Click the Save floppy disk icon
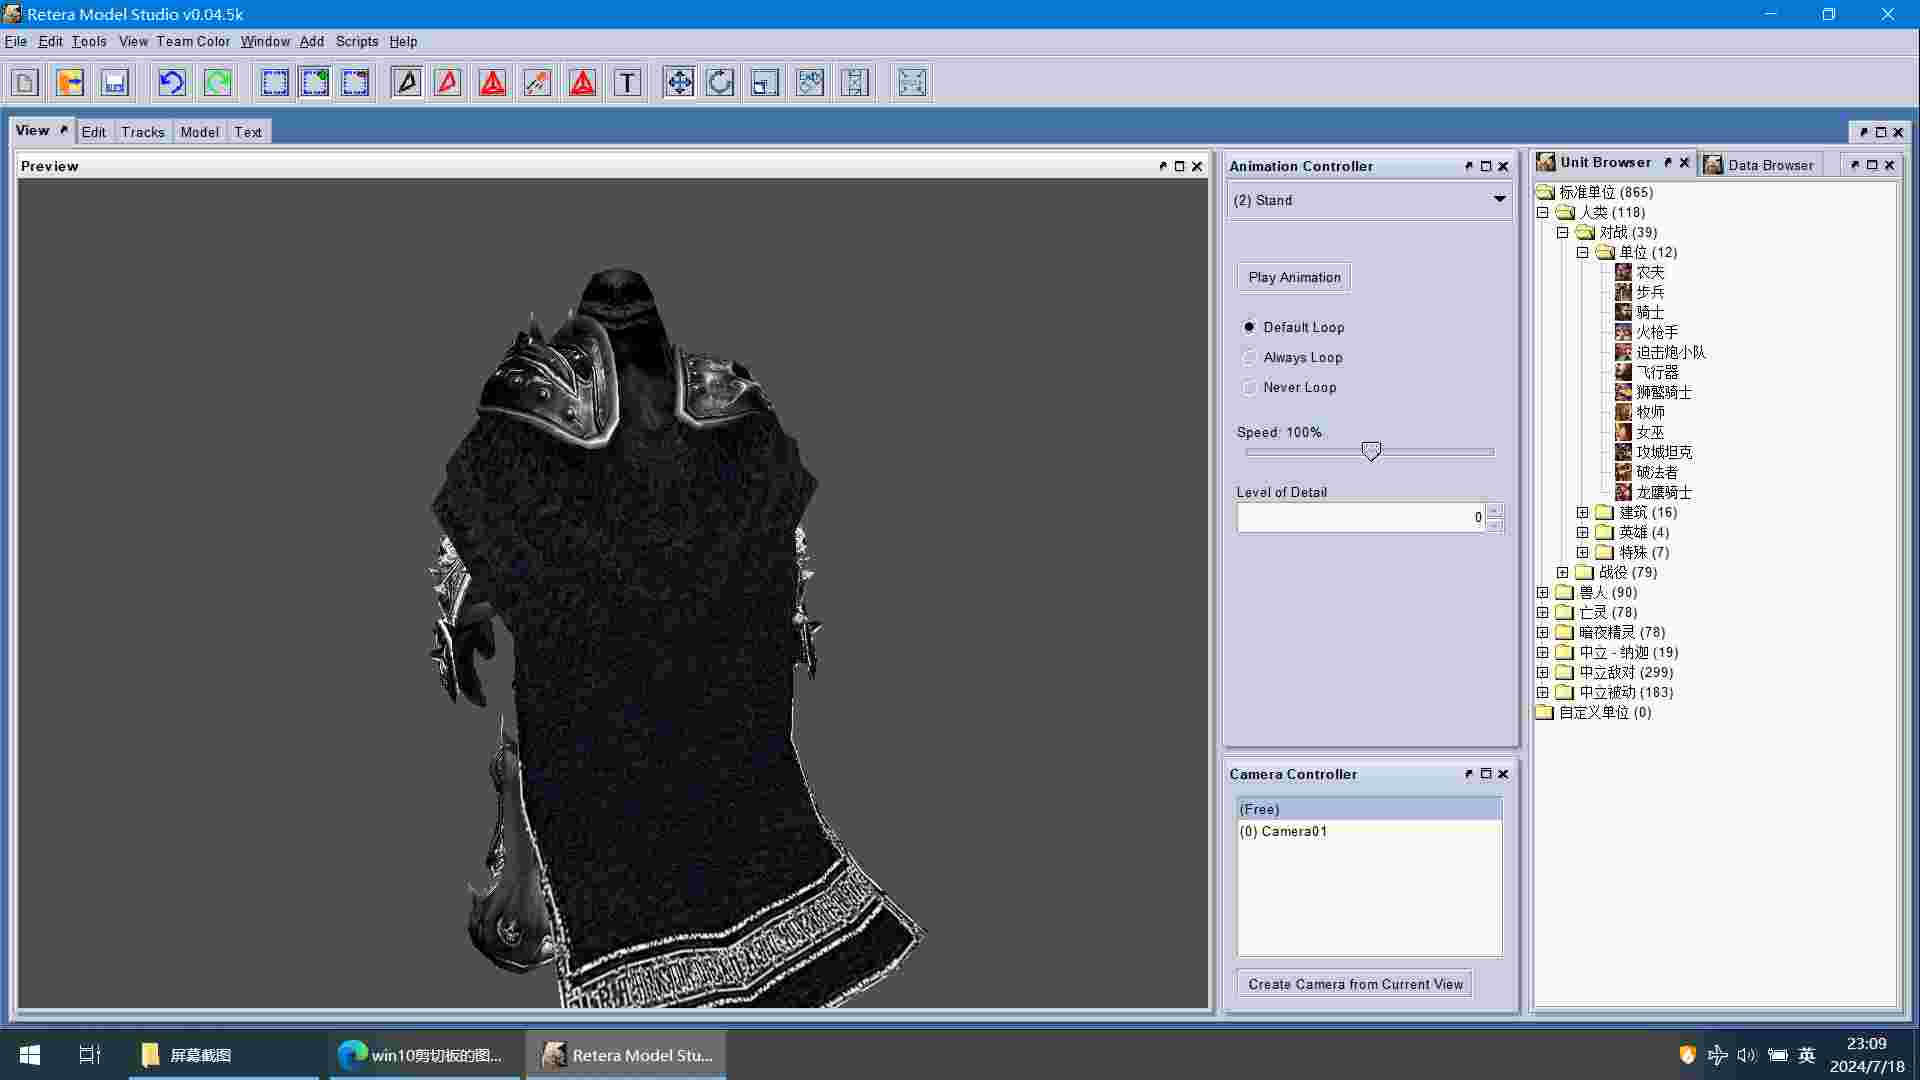The image size is (1920, 1080). tap(115, 82)
